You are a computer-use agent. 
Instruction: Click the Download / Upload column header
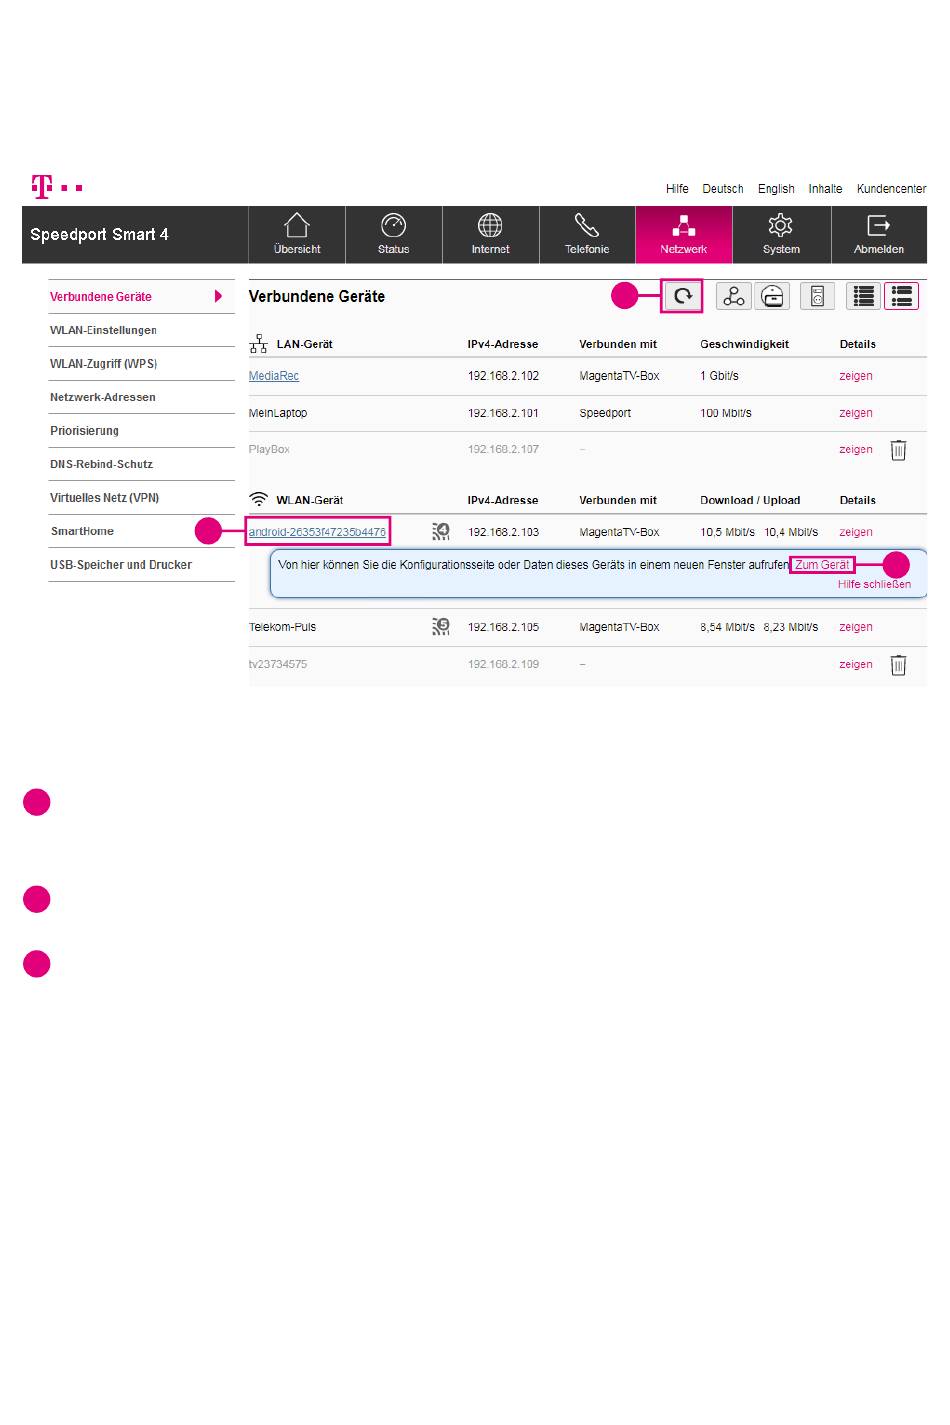tap(750, 500)
